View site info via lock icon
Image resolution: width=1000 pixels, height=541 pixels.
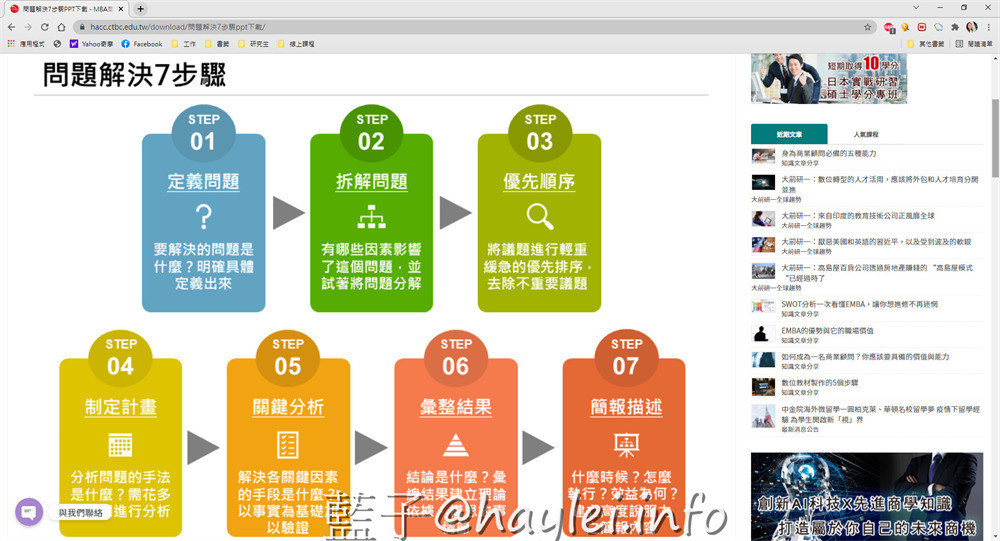click(x=82, y=27)
